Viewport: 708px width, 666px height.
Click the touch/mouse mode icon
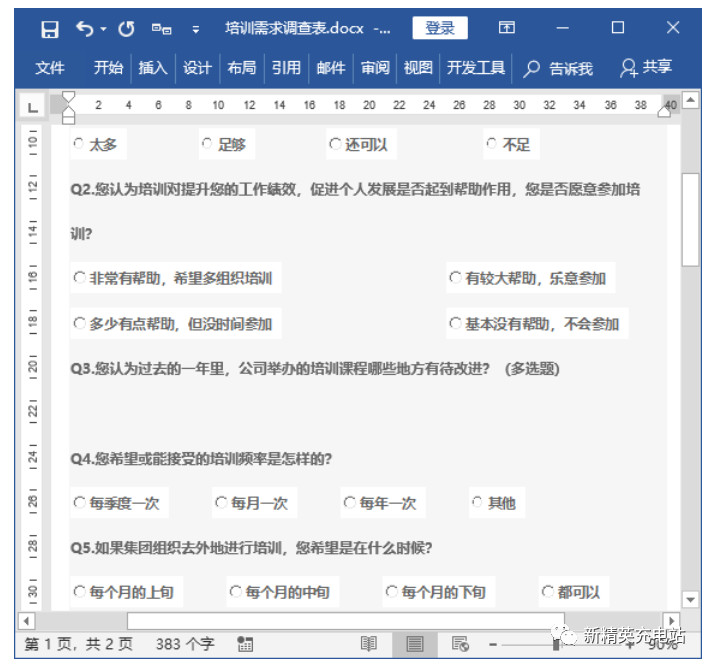coord(161,29)
